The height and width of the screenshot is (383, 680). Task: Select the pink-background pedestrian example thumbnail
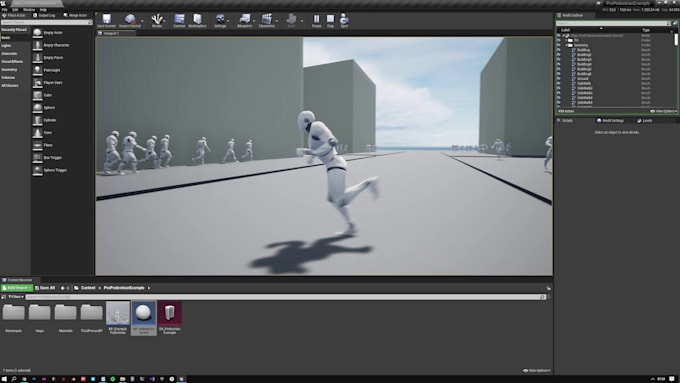point(170,314)
